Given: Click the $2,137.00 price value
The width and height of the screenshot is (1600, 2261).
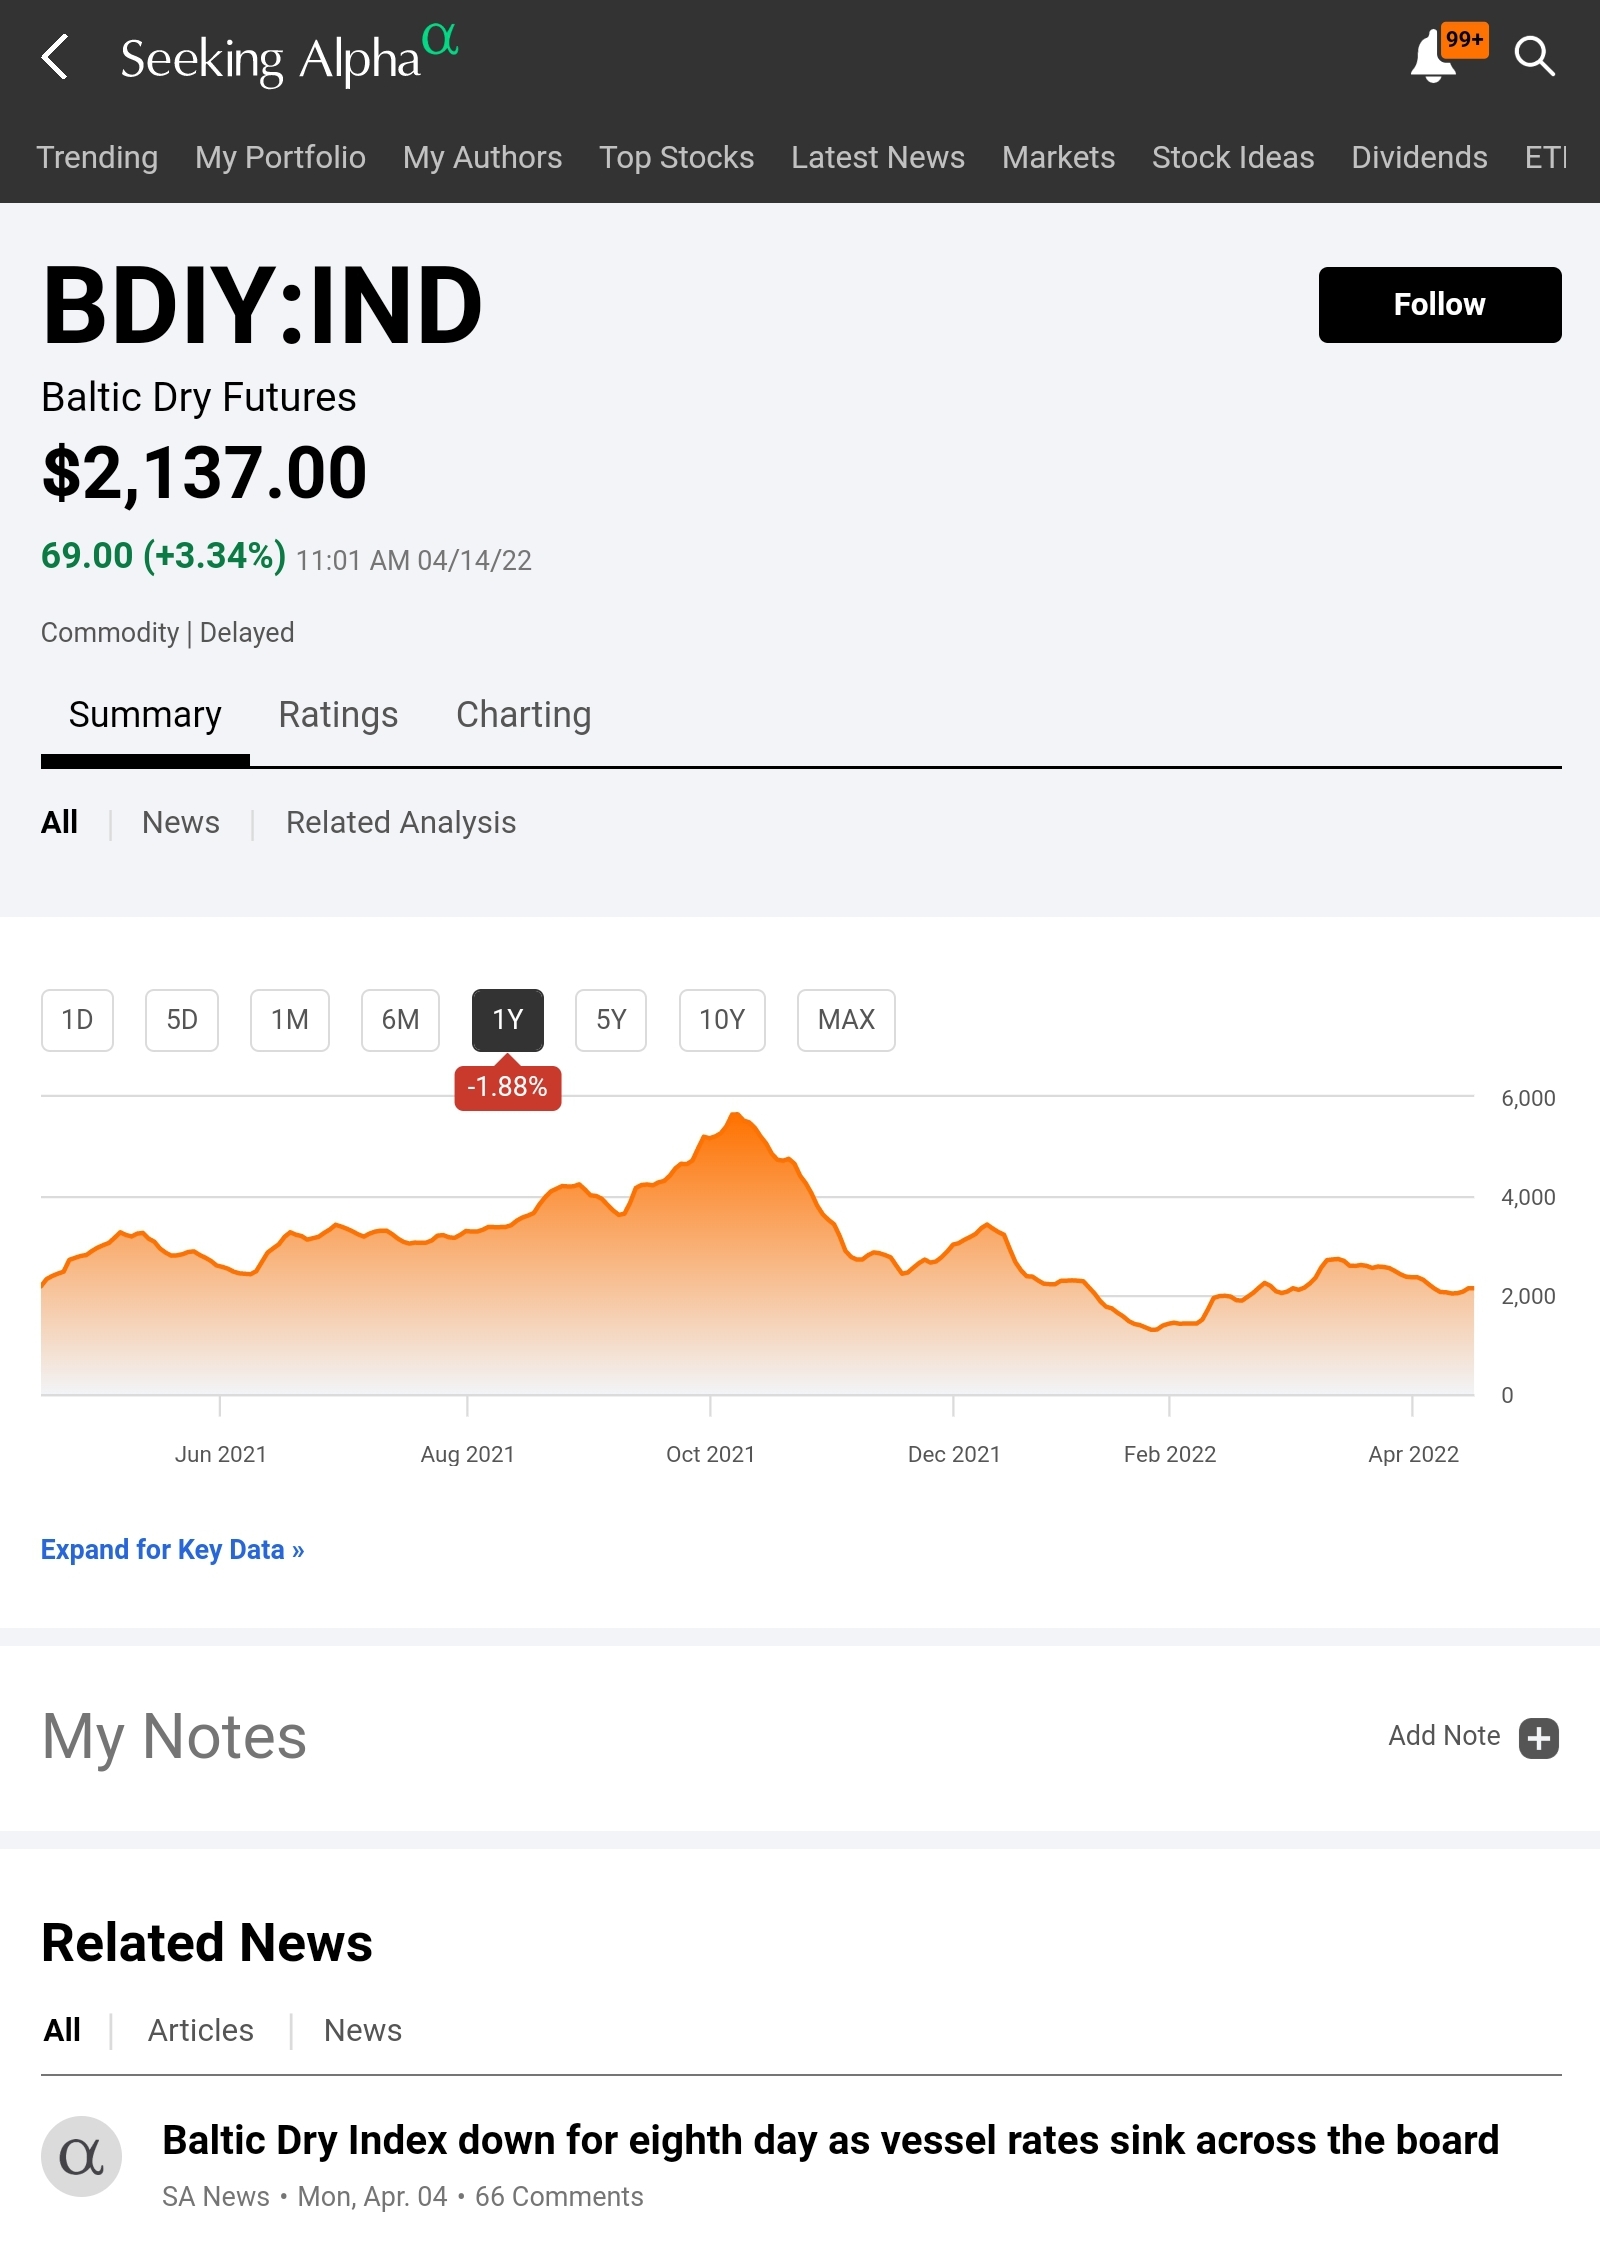Looking at the screenshot, I should 205,473.
